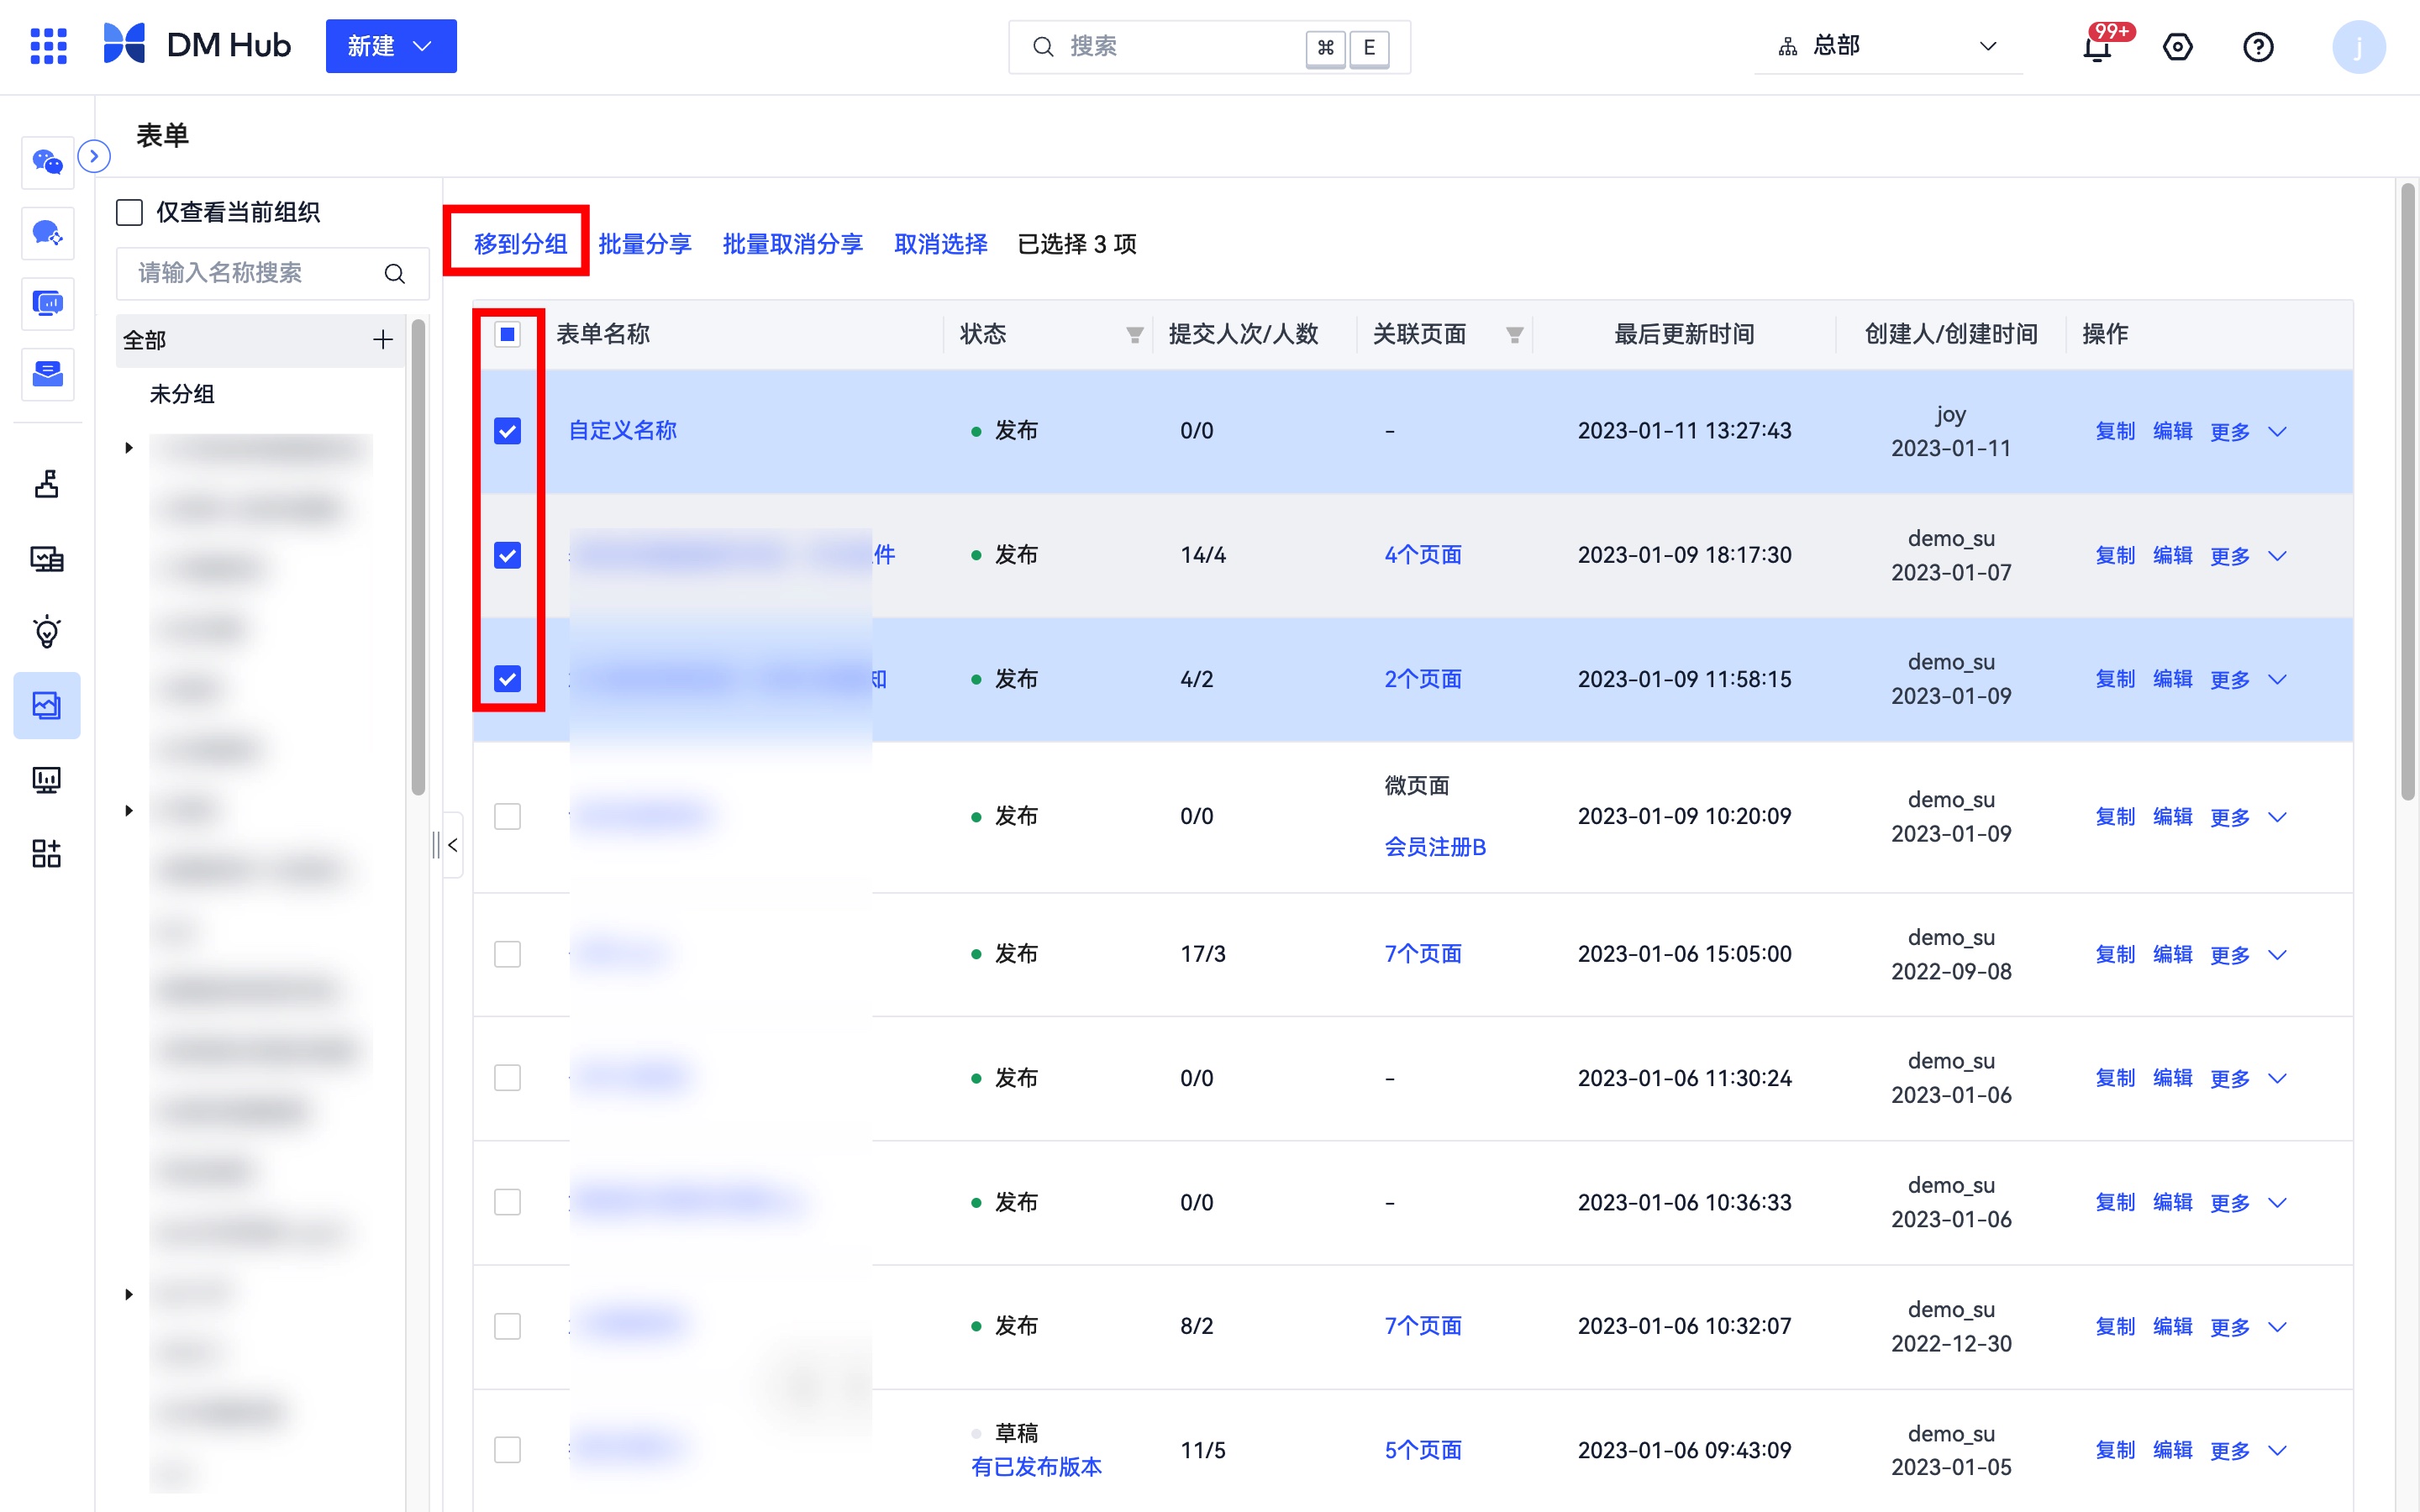Toggle 仅查看当前组织 checkbox

[129, 212]
